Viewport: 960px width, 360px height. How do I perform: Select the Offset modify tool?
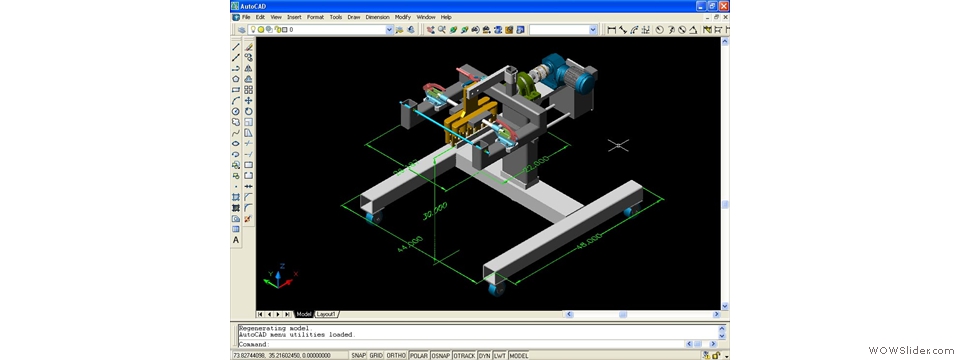click(x=249, y=79)
